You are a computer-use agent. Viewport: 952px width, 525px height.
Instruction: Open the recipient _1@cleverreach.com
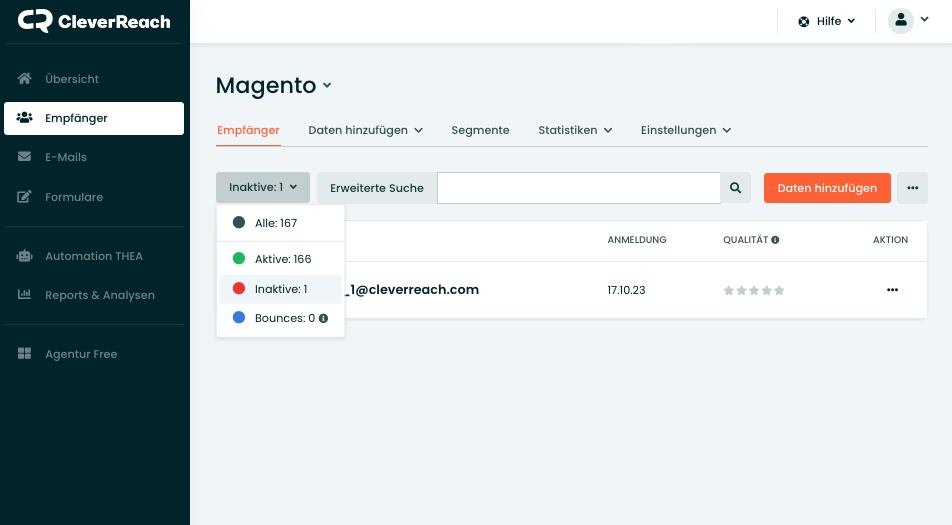click(412, 290)
